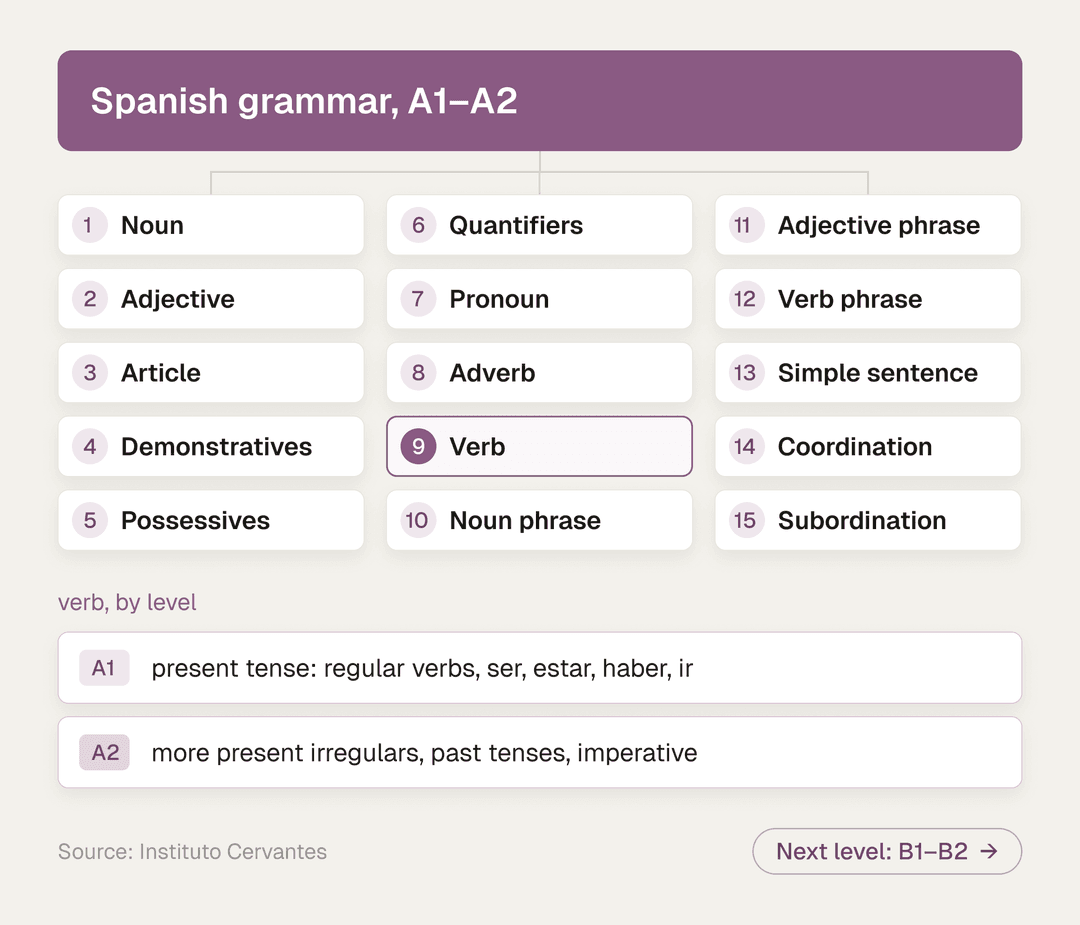Select the Quantifiers topic card
The image size is (1080, 925).
[539, 225]
